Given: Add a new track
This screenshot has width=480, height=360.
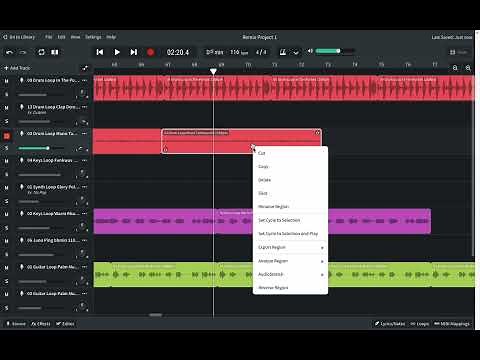Looking at the screenshot, I should [x=17, y=68].
